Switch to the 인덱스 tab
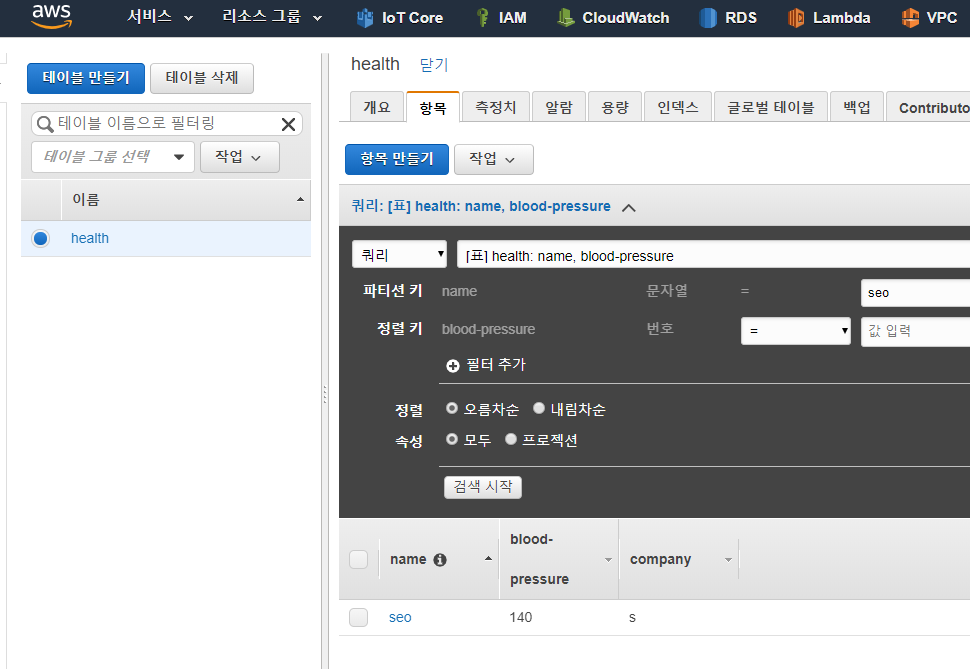This screenshot has width=970, height=669. tap(678, 107)
